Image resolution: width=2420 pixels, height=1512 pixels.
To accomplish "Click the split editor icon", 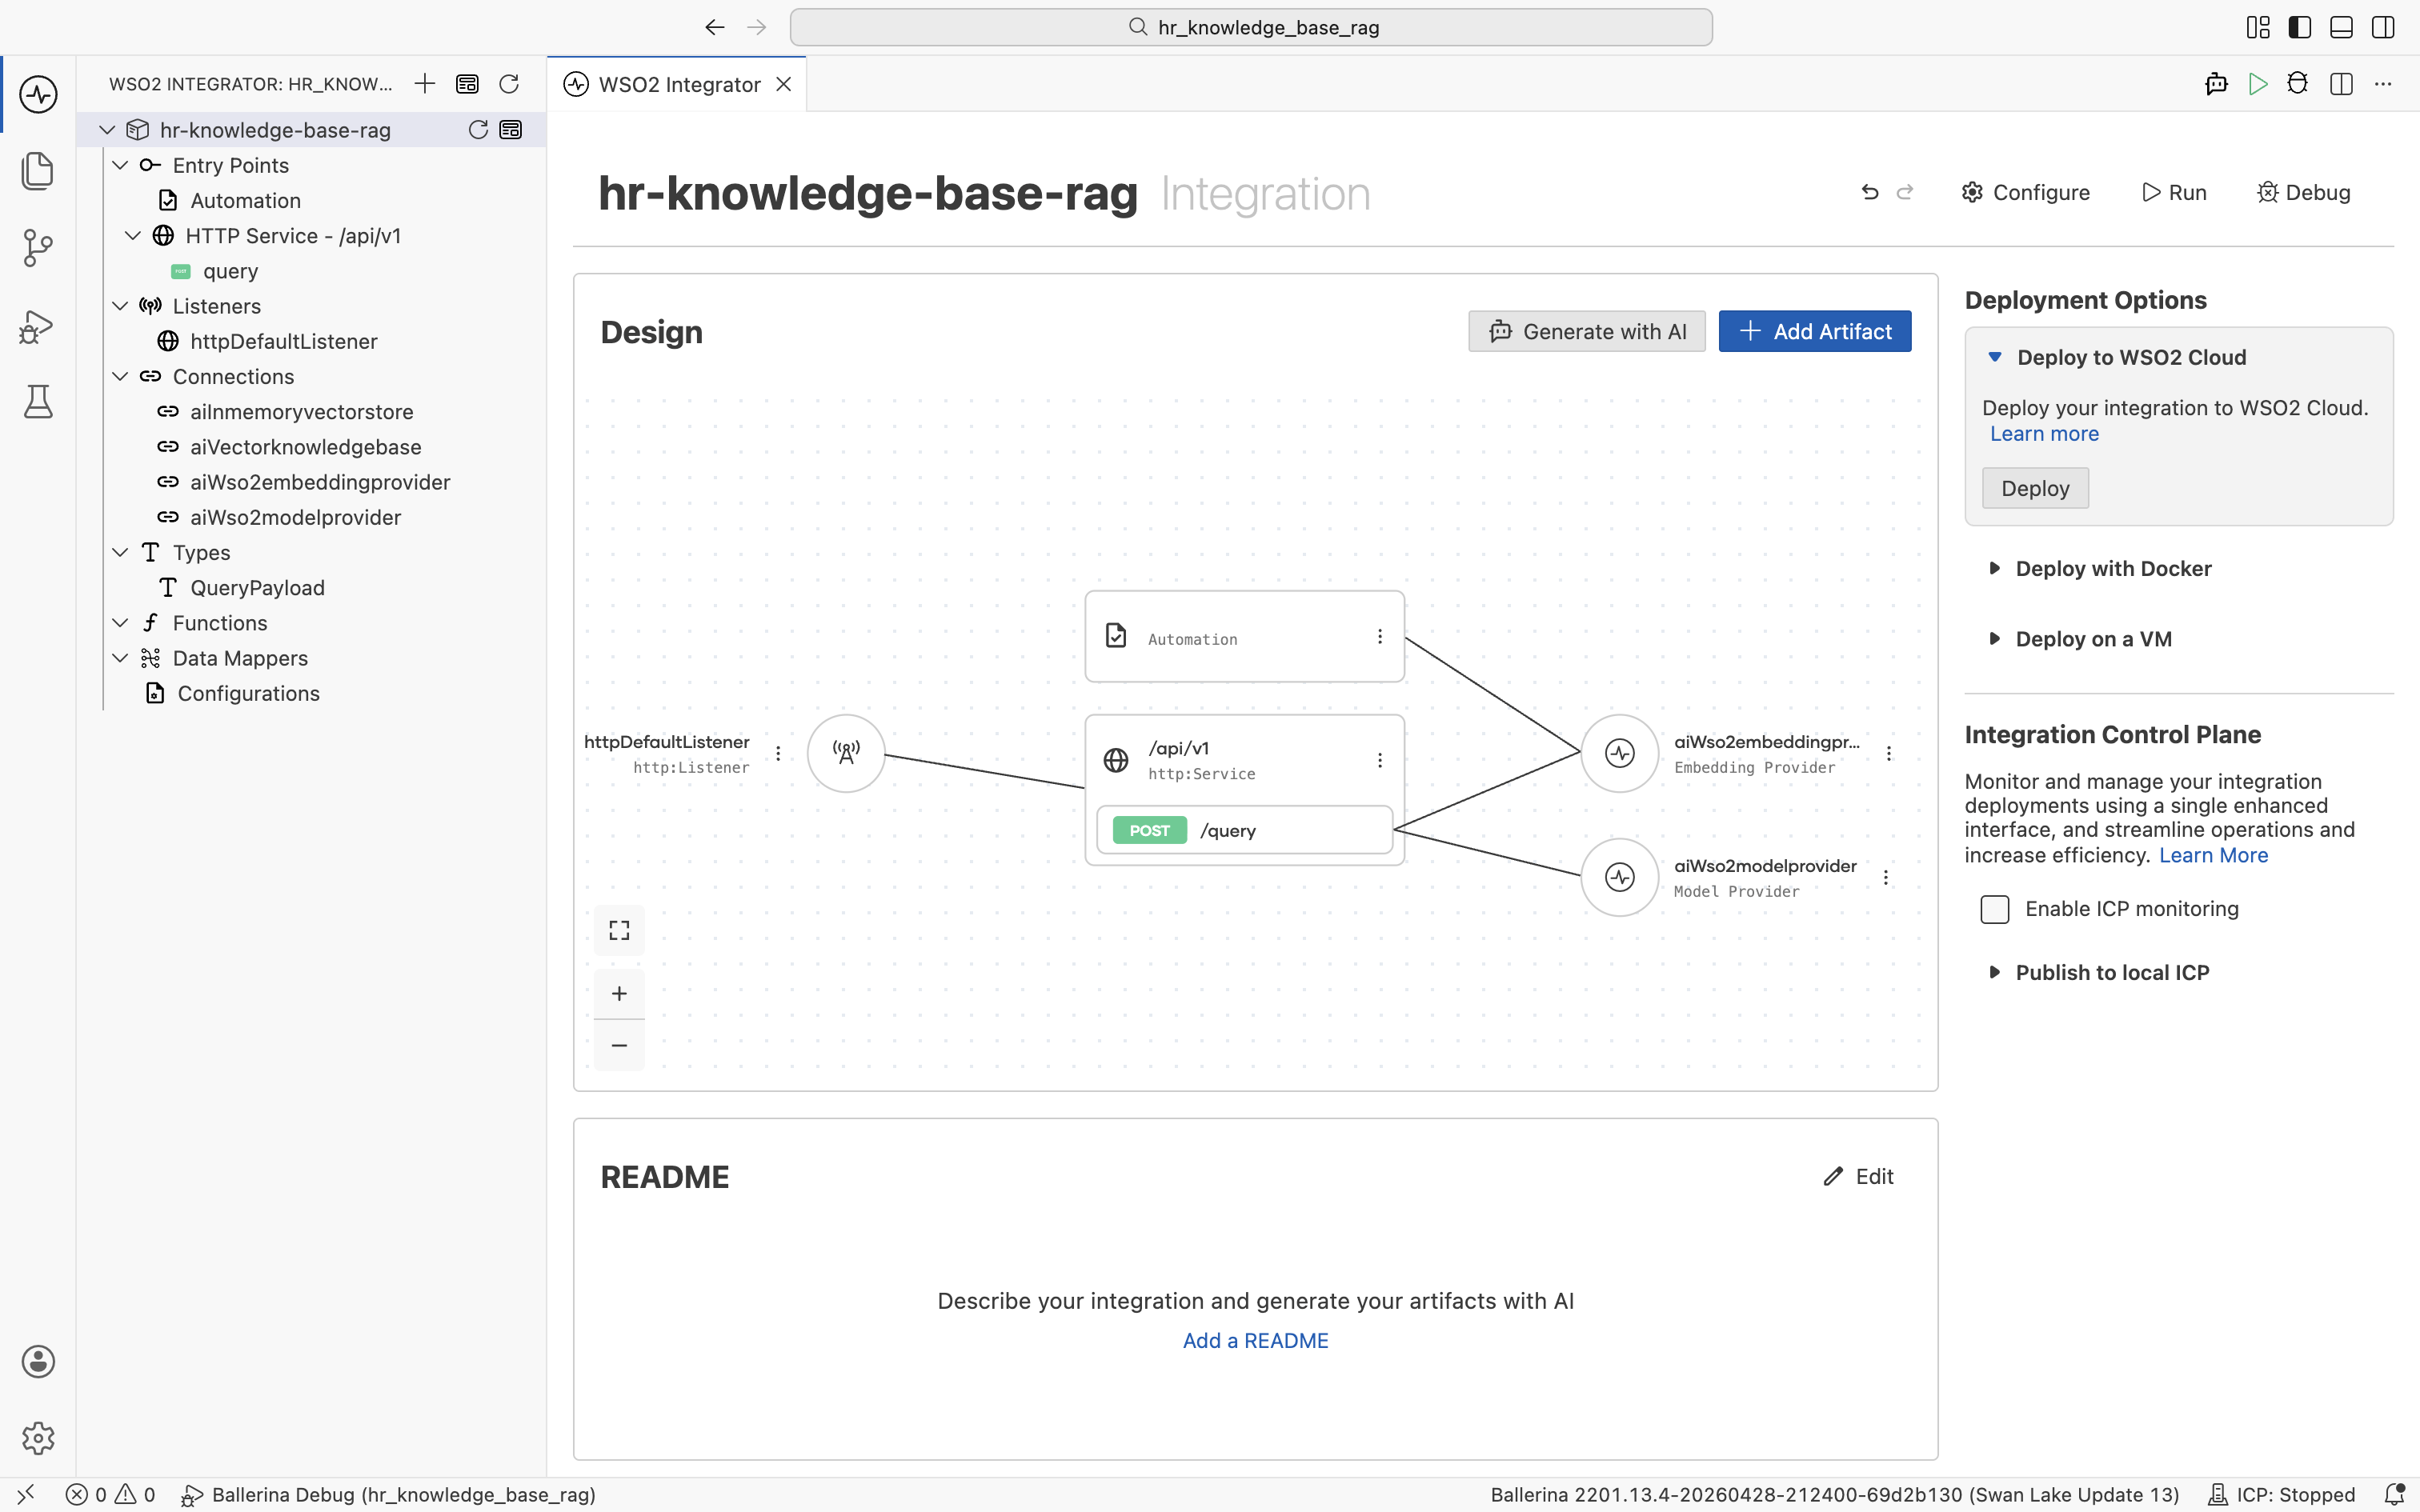I will (x=2341, y=84).
